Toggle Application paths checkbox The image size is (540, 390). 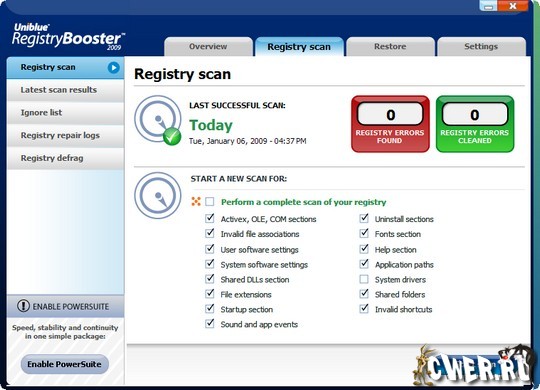[x=364, y=264]
